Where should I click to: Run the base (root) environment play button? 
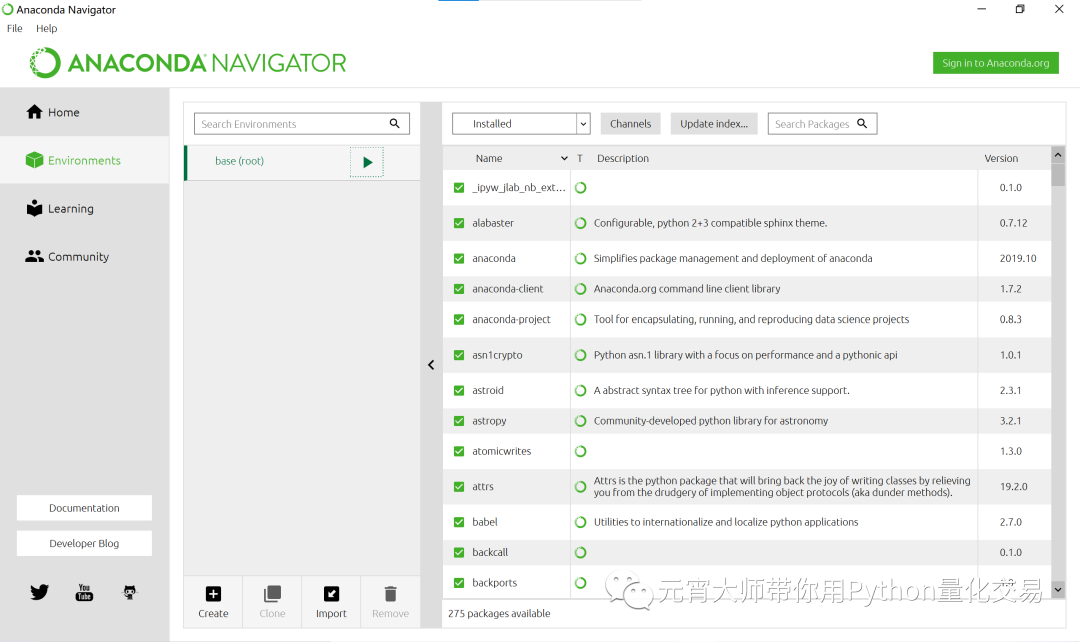(x=367, y=163)
